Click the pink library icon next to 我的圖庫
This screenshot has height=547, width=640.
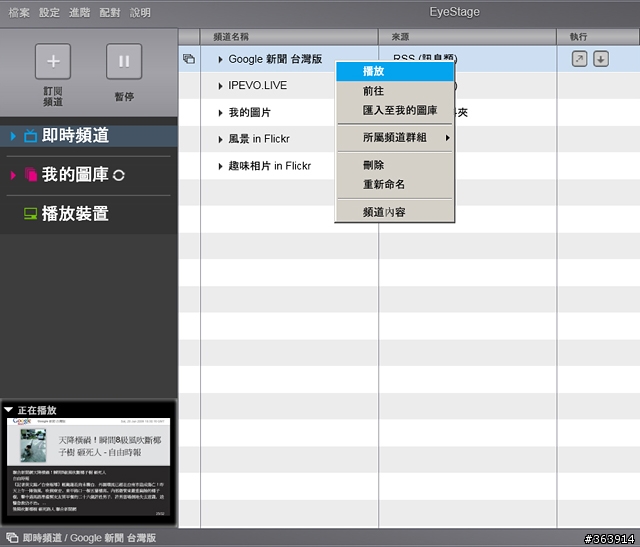pyautogui.click(x=31, y=175)
